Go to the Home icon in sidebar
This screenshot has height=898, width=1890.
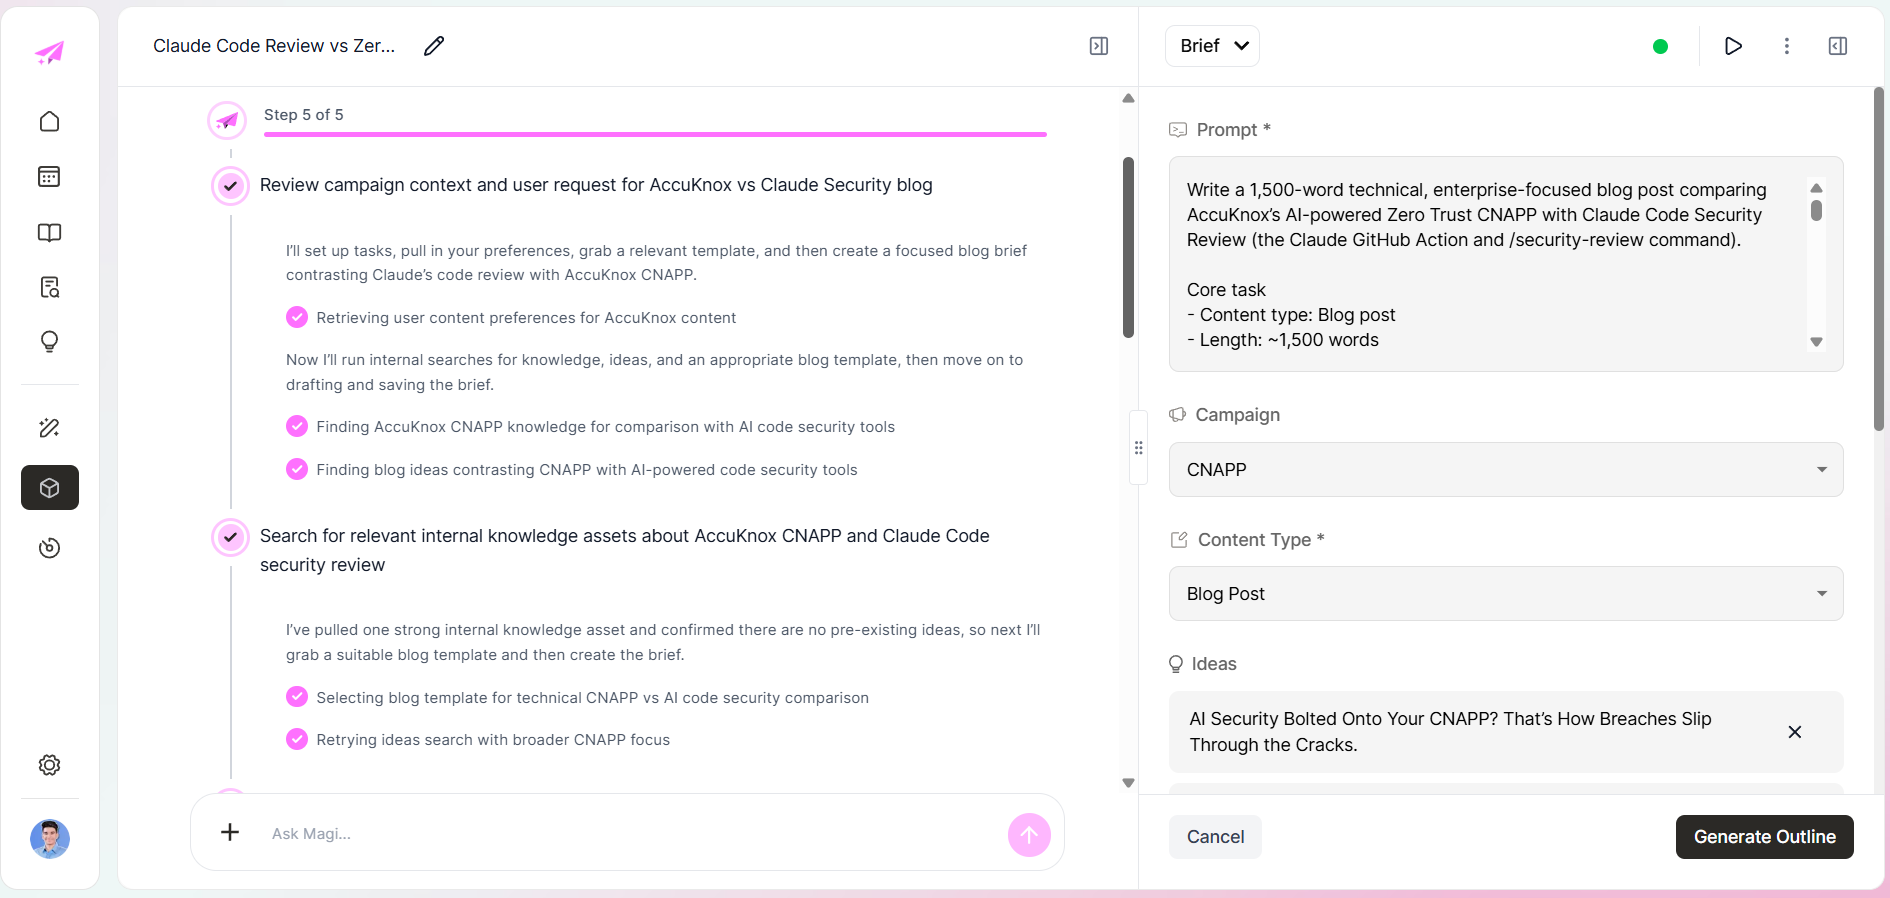tap(49, 121)
